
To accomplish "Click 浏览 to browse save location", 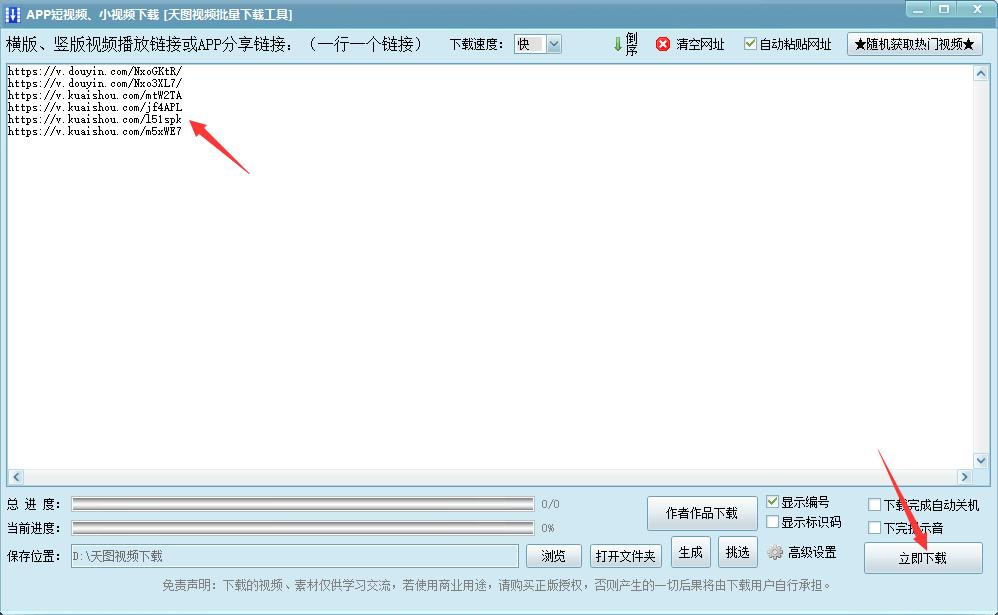I will click(x=554, y=557).
